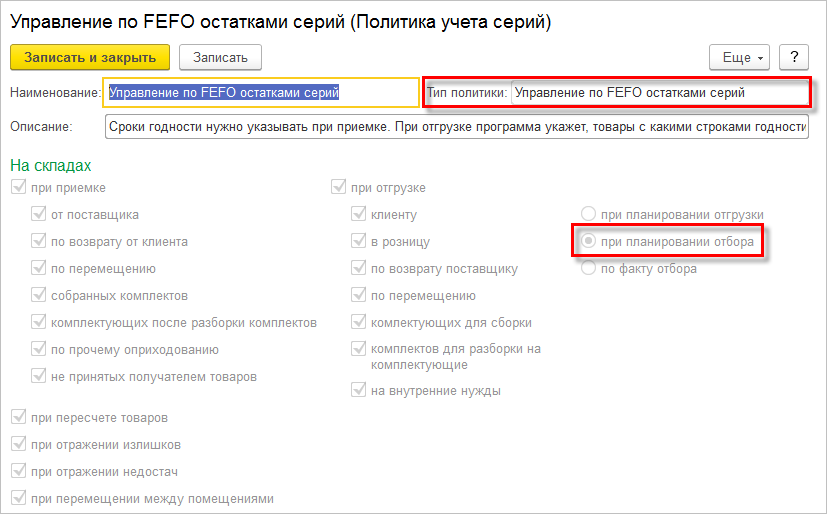Select по факту отбора radio button
Image resolution: width=827 pixels, height=514 pixels.
[x=589, y=268]
